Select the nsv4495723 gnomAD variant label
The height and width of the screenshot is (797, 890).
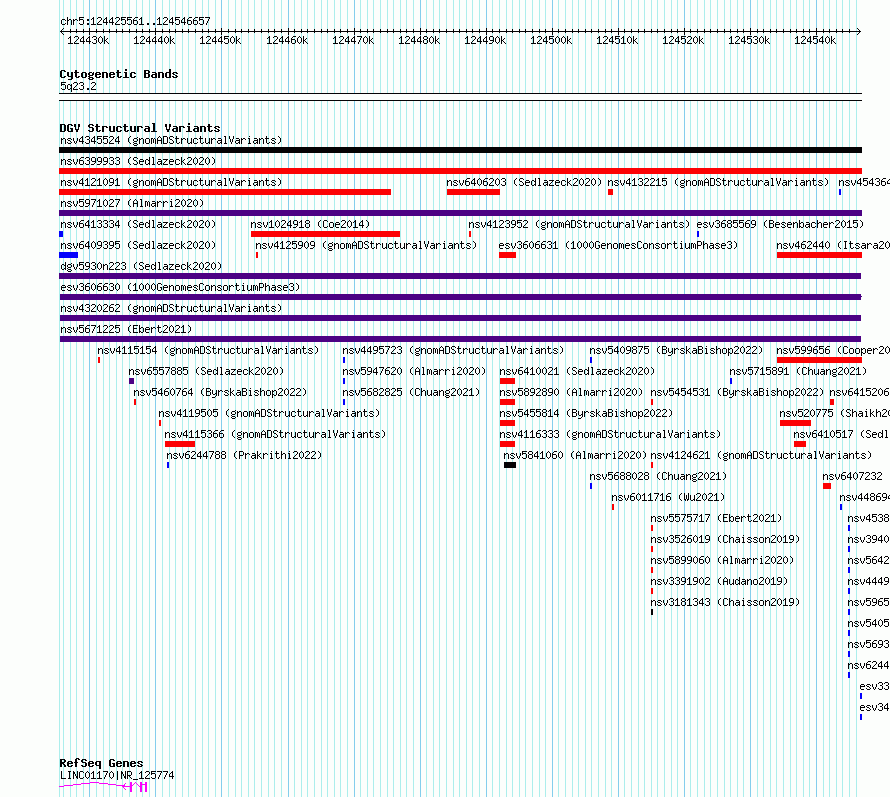(453, 350)
